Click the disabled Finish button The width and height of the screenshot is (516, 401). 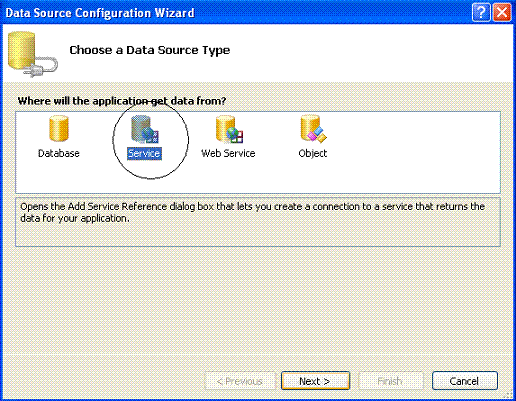(391, 381)
